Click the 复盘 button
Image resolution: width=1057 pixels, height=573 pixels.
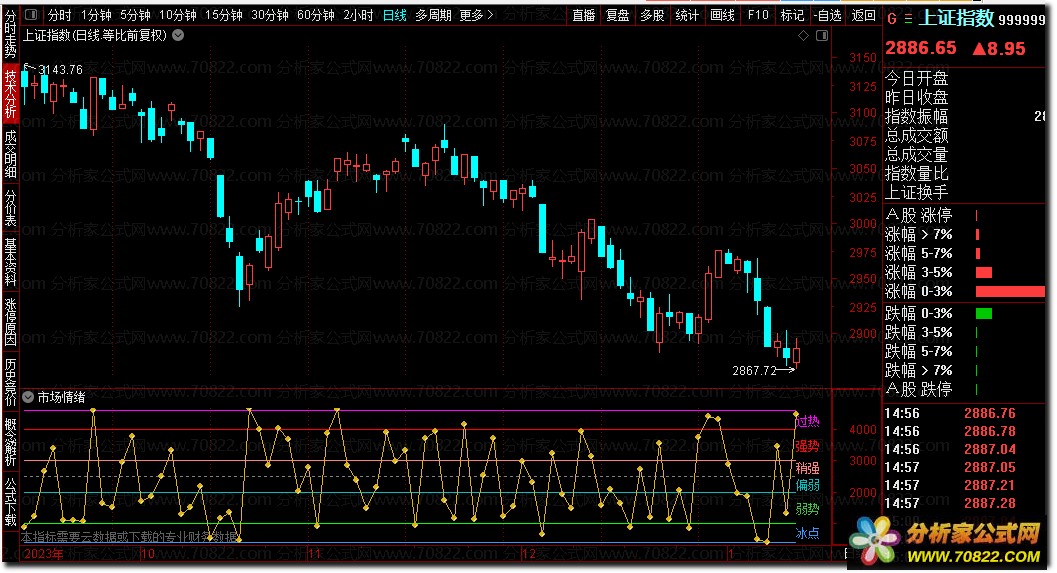617,15
